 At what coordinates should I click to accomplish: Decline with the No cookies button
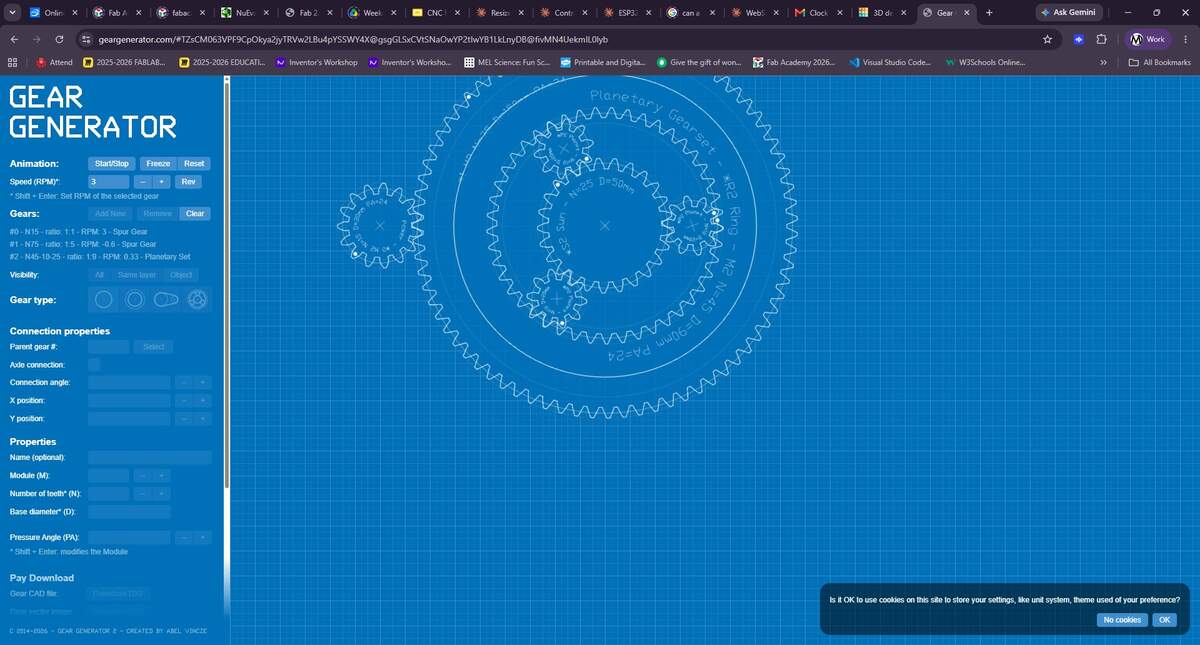[x=1122, y=620]
